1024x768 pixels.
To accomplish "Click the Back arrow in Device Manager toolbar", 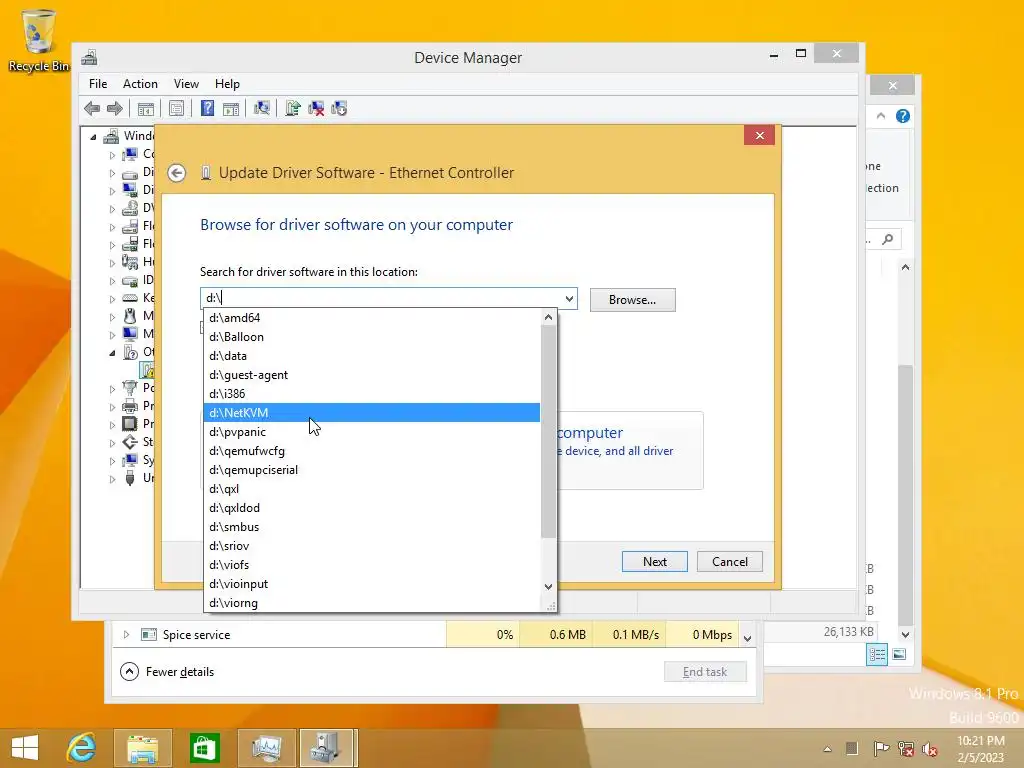I will (92, 108).
